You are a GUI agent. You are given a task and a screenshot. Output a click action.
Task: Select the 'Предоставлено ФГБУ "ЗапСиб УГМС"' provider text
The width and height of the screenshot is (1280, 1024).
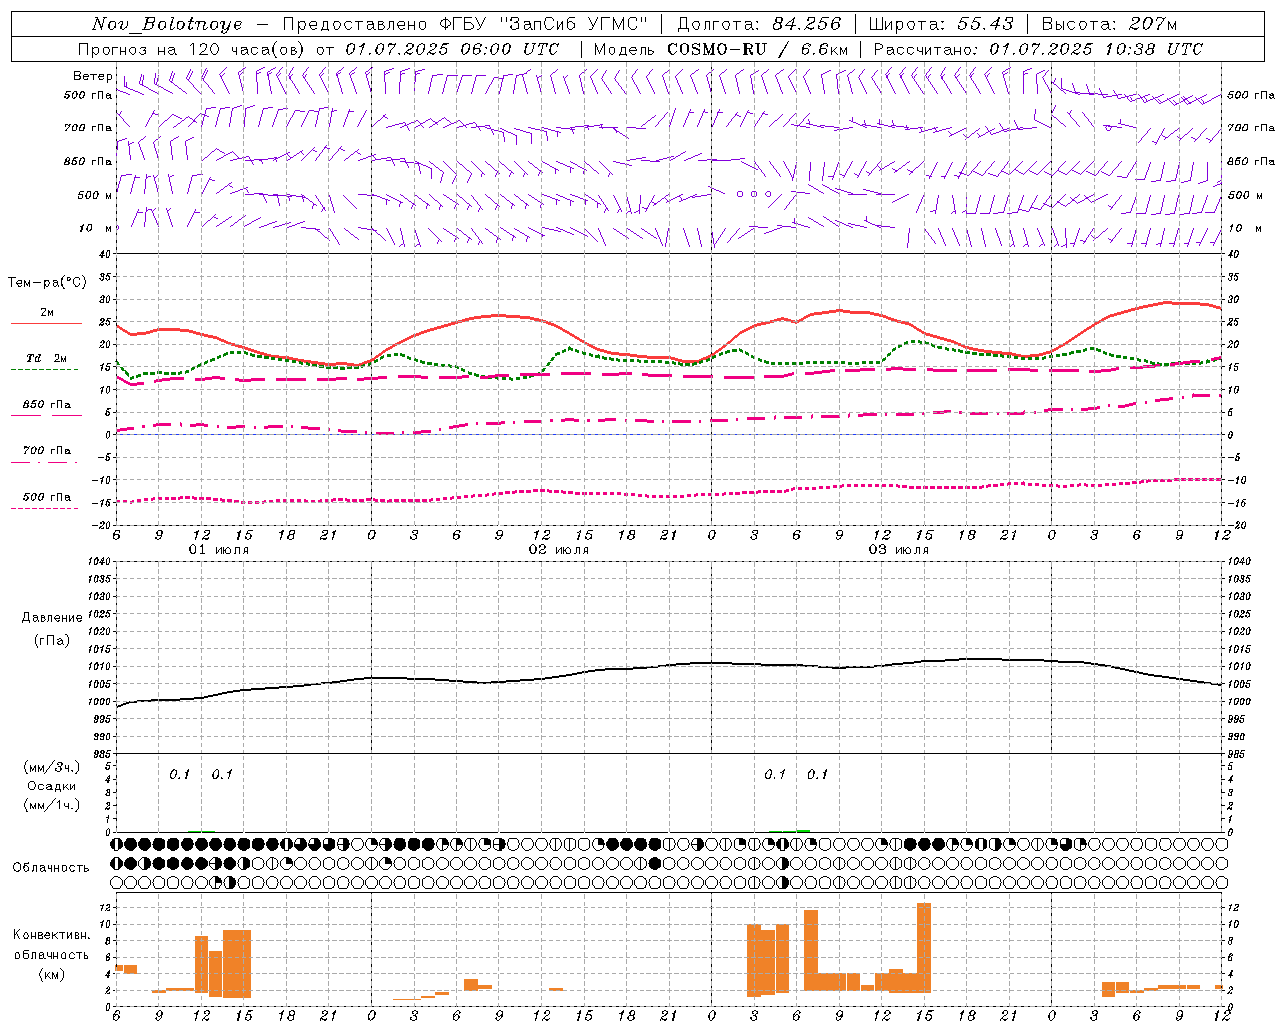coord(465,24)
